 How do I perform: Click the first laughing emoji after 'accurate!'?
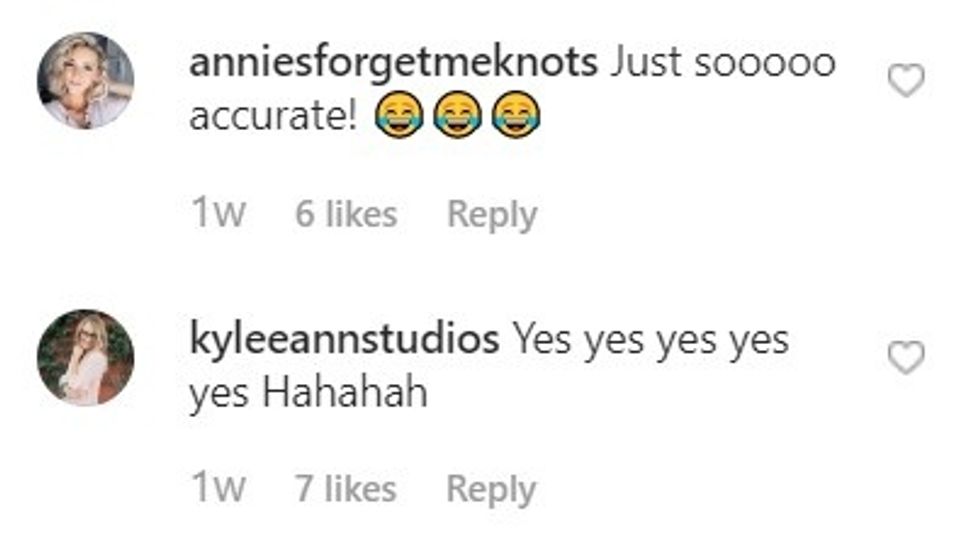point(398,119)
